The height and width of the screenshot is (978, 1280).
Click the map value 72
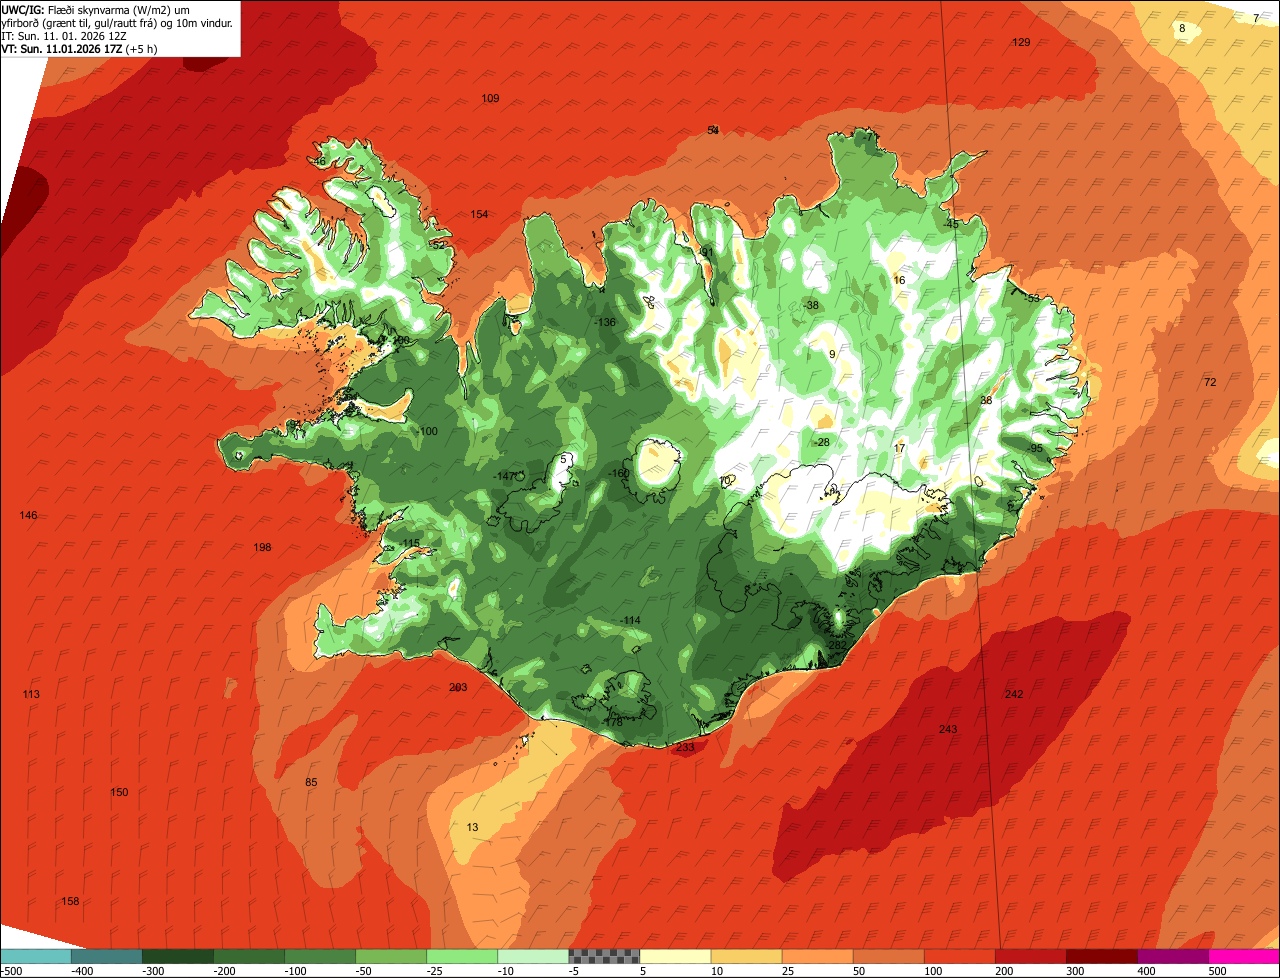(x=1210, y=382)
